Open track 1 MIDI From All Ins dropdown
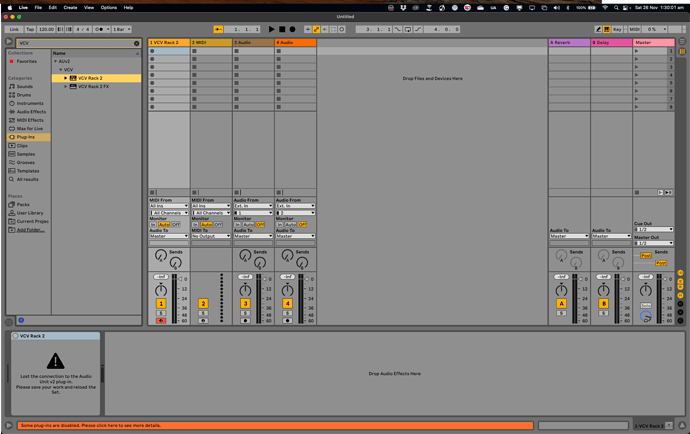 click(169, 206)
